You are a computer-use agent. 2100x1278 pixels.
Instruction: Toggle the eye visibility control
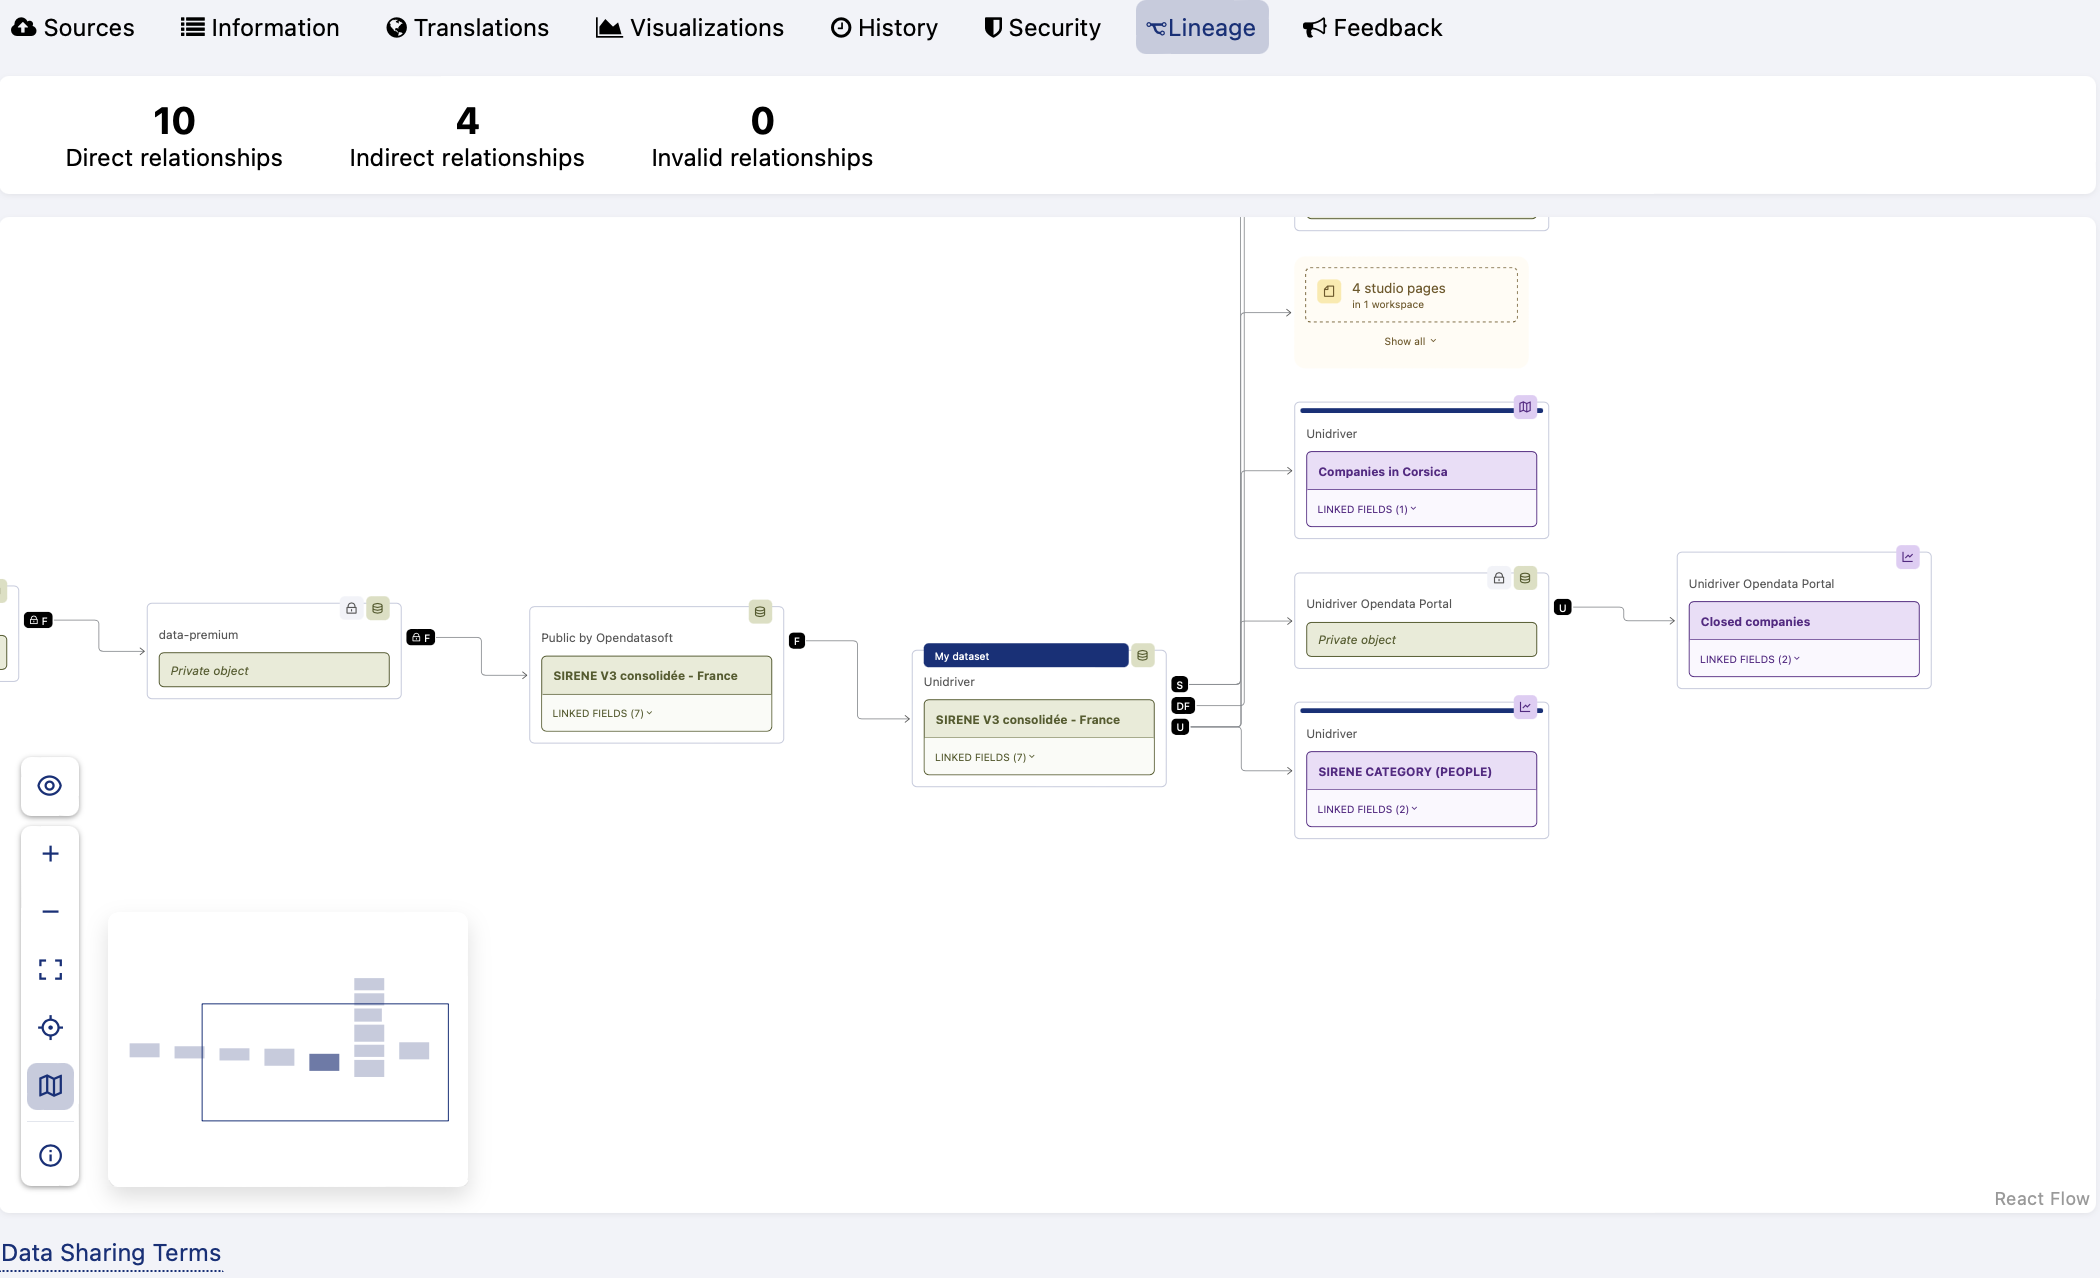click(x=50, y=786)
